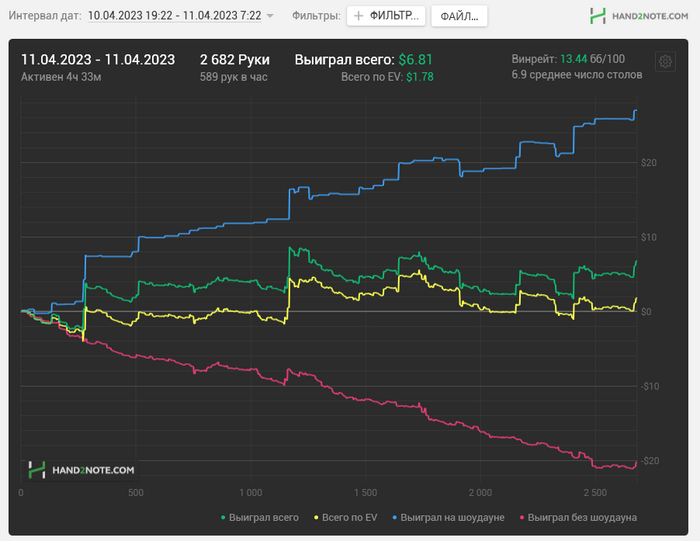This screenshot has height=541, width=700.
Task: Click the -$20 axis label
Action: pos(650,461)
